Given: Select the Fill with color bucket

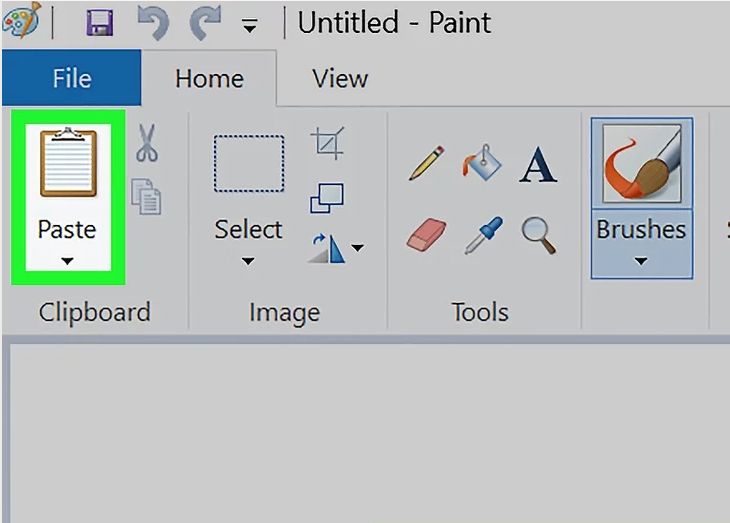Looking at the screenshot, I should [x=482, y=162].
